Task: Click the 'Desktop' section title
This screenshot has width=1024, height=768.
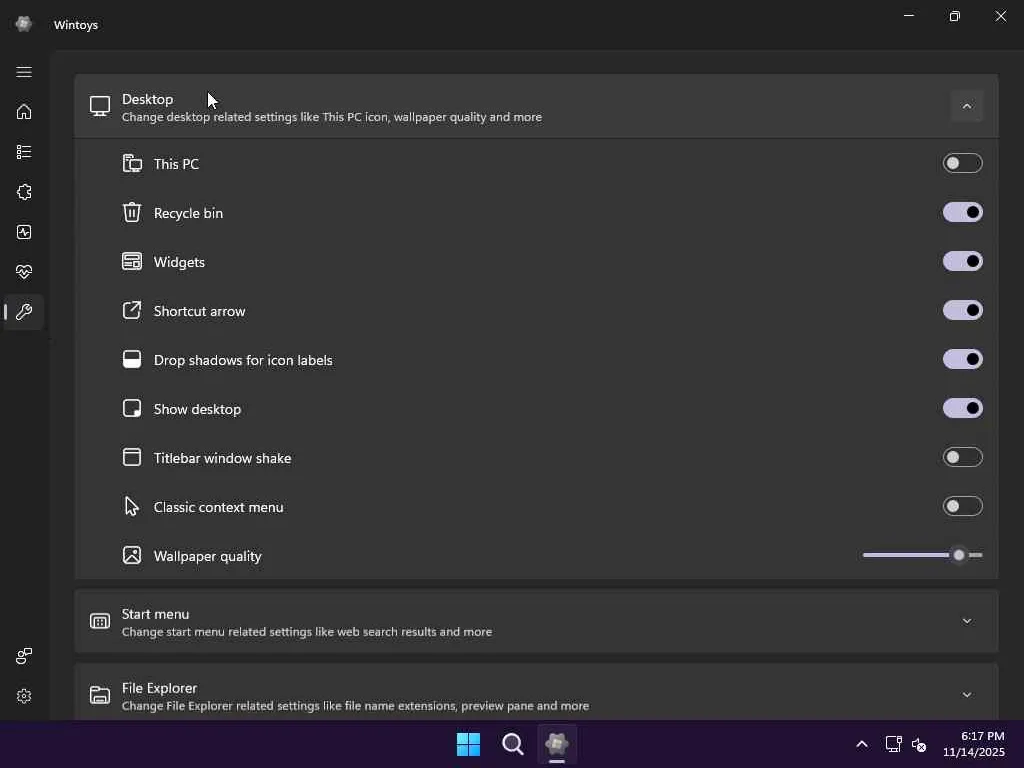Action: pos(148,99)
